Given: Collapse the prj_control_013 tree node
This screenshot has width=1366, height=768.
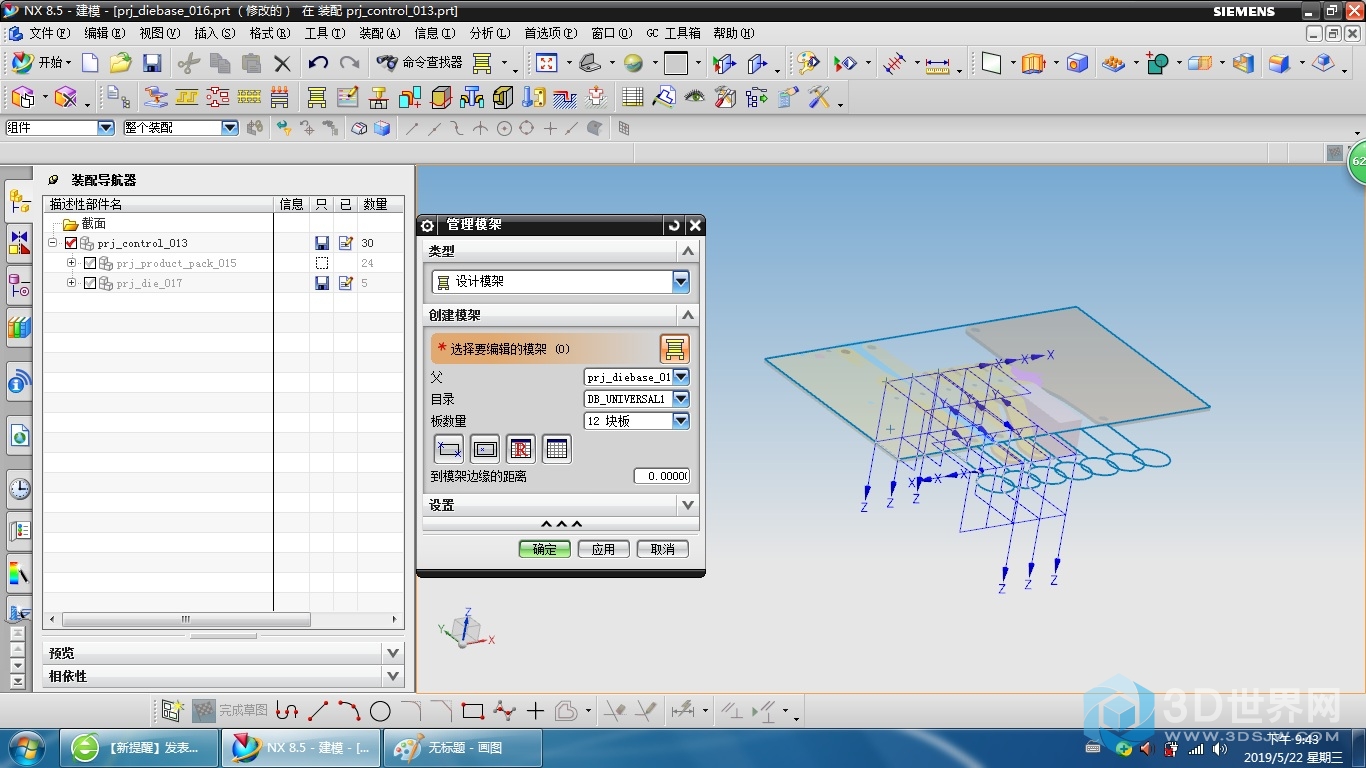Looking at the screenshot, I should click(x=52, y=243).
